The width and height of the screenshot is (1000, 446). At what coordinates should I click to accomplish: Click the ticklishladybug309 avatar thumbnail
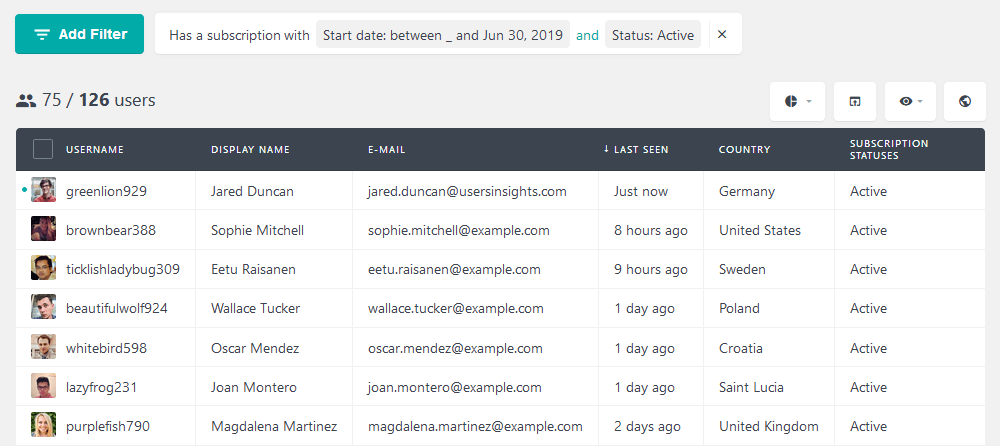pos(43,268)
